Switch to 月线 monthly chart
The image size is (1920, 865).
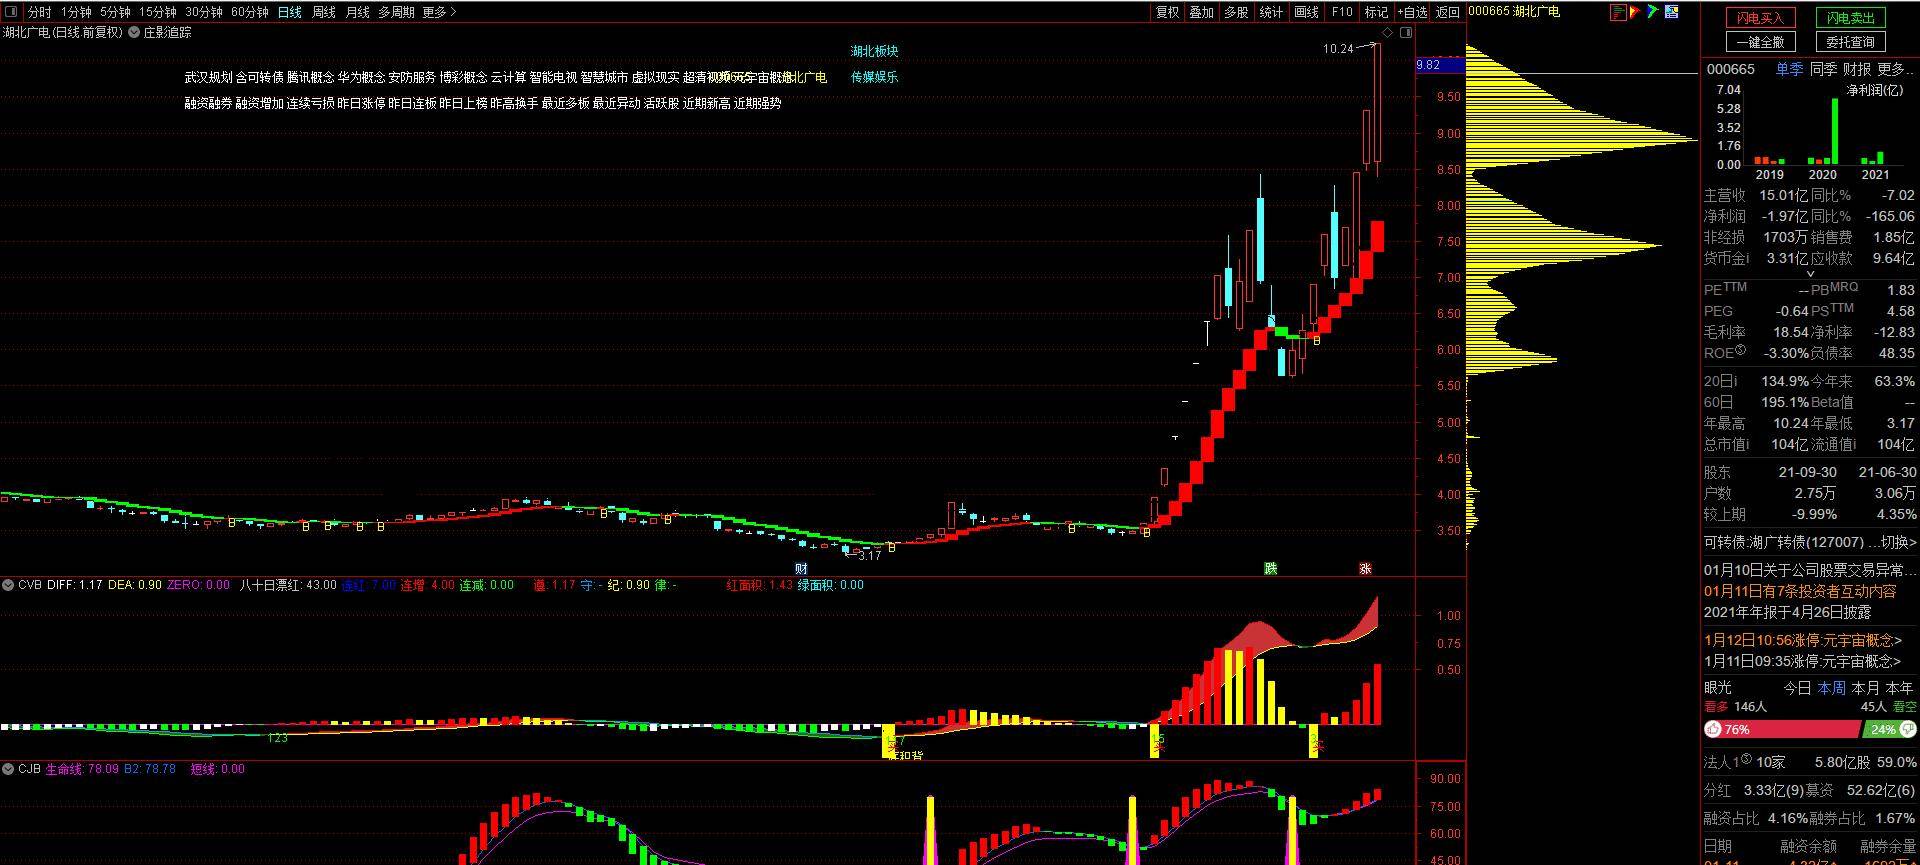coord(357,12)
